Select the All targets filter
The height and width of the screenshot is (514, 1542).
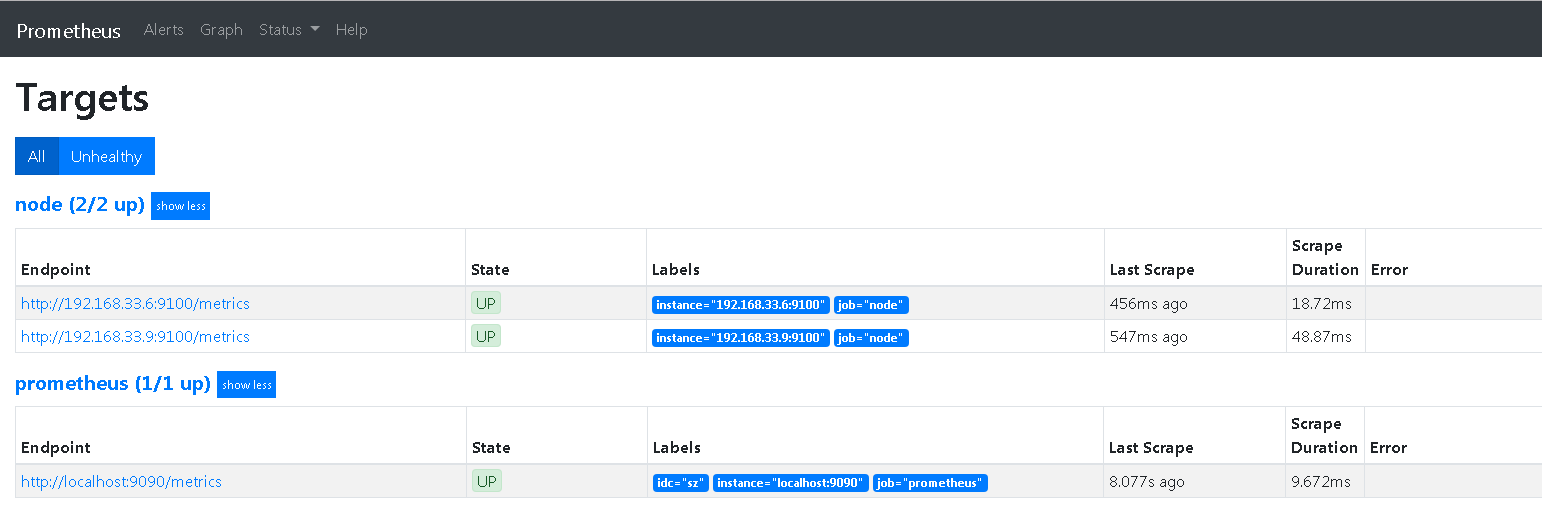point(37,156)
